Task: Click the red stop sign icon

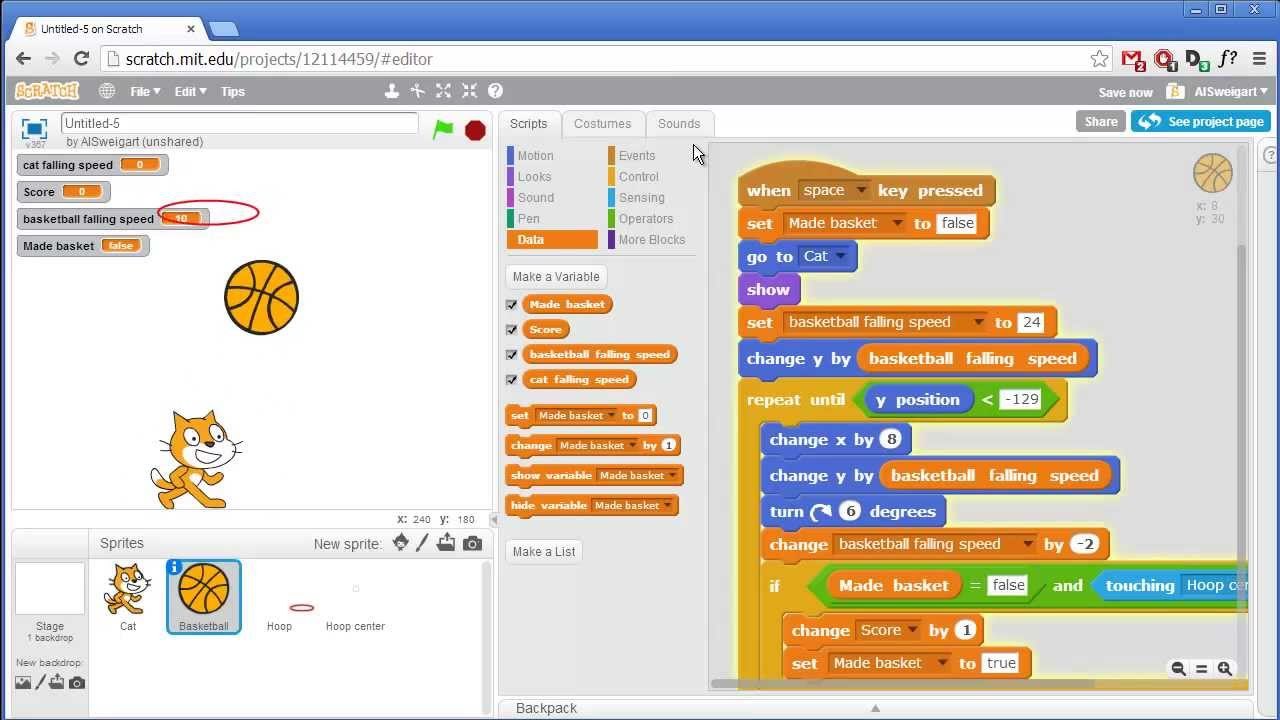Action: click(476, 130)
